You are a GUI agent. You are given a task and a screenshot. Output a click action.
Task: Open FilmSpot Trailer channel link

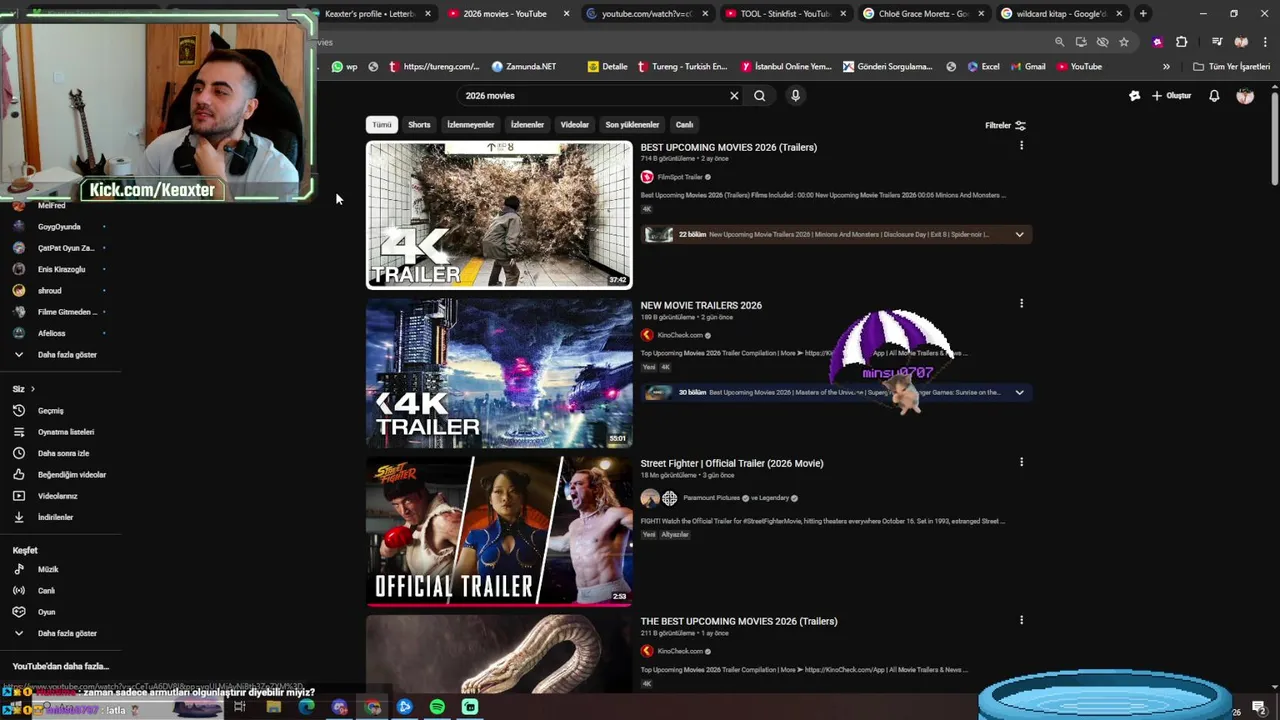[x=680, y=177]
